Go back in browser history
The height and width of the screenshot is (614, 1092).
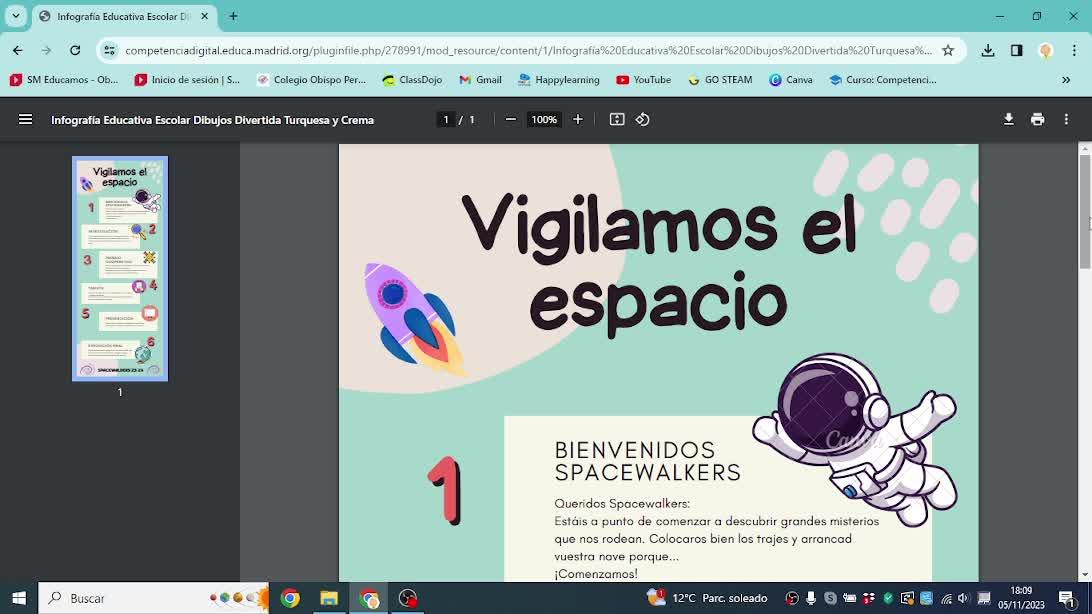click(17, 50)
